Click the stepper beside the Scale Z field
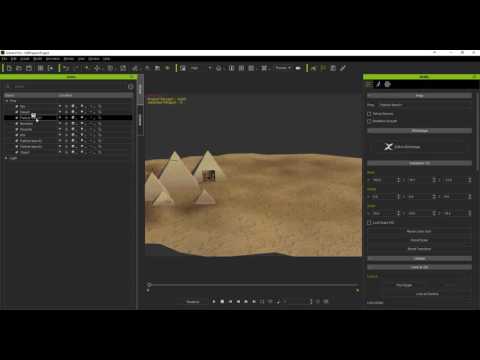Viewport: 480px width, 360px height. pos(470,213)
